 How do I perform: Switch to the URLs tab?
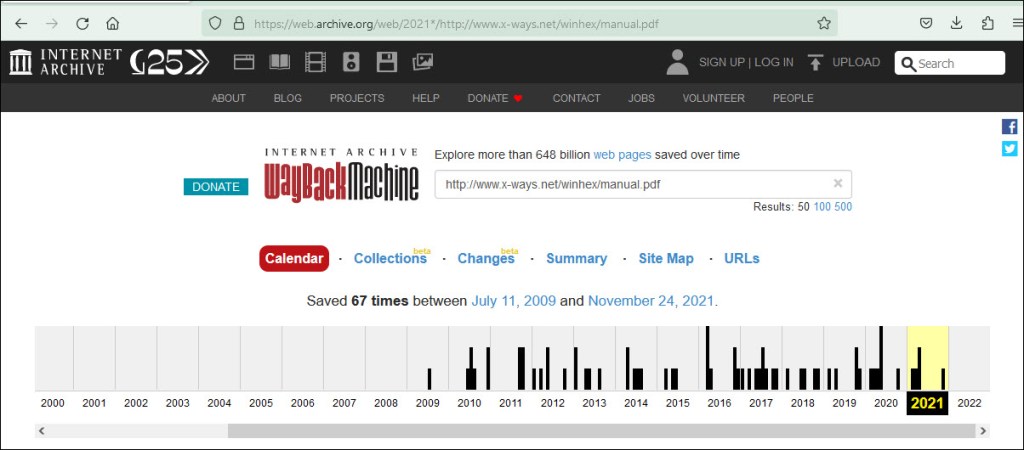point(742,259)
